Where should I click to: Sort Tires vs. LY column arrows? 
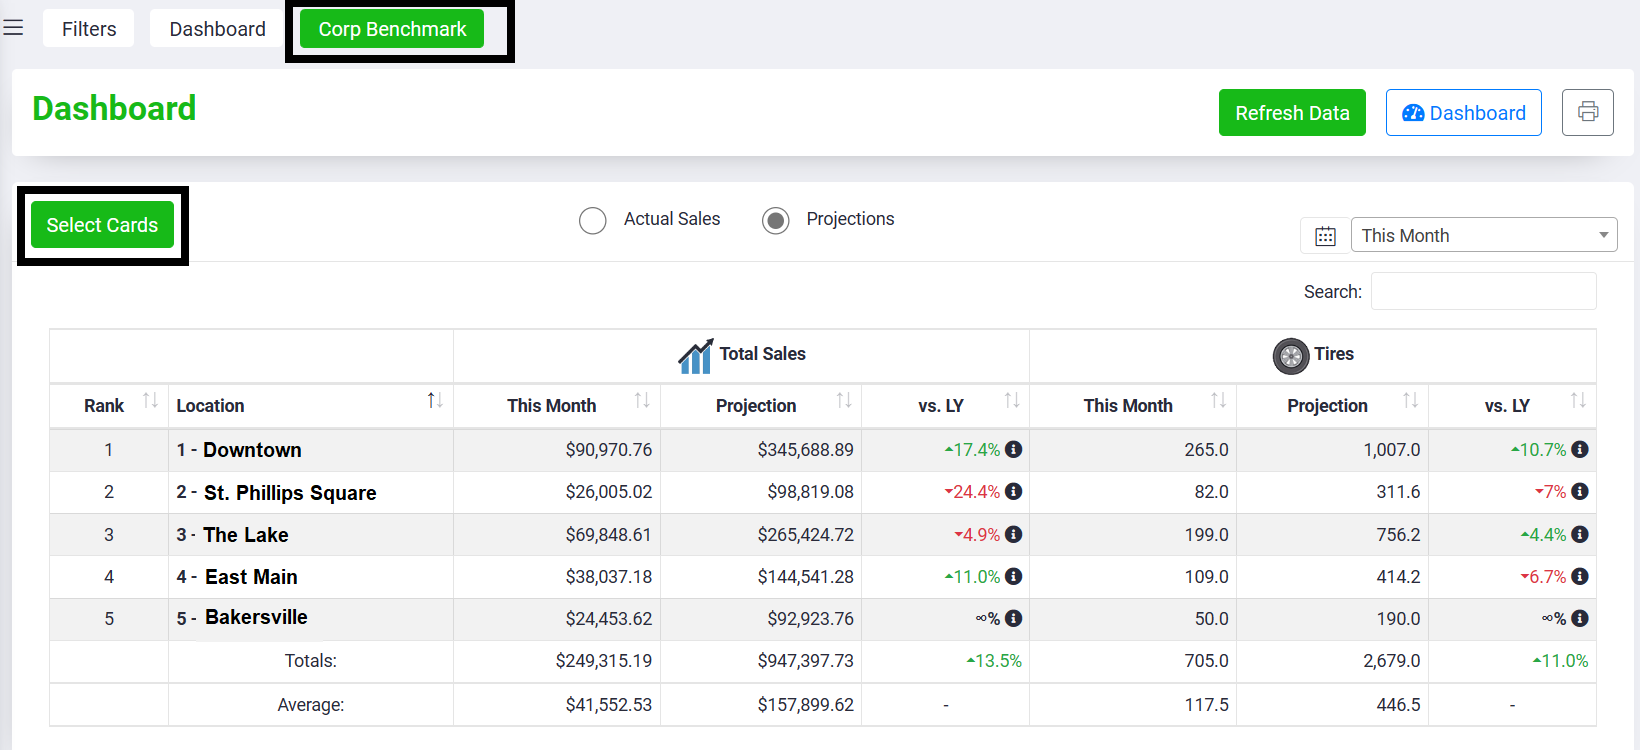pyautogui.click(x=1578, y=401)
